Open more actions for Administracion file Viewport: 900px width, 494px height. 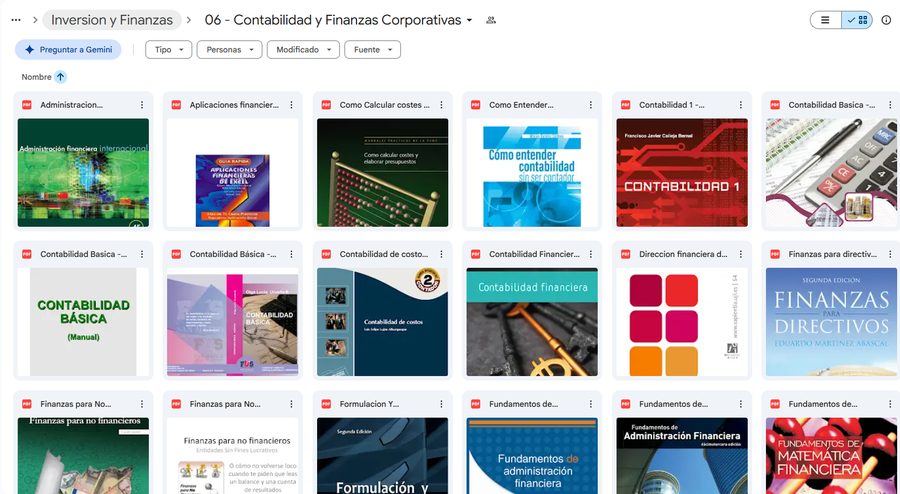click(x=142, y=105)
